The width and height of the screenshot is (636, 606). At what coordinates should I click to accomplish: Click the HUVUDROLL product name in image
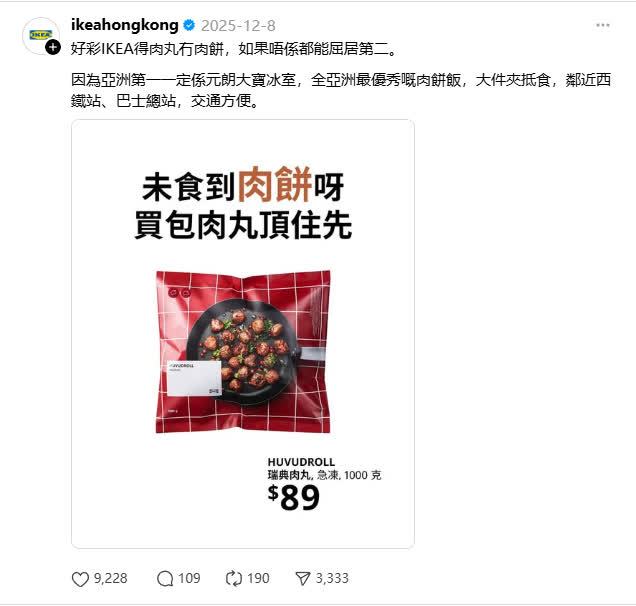(x=301, y=462)
